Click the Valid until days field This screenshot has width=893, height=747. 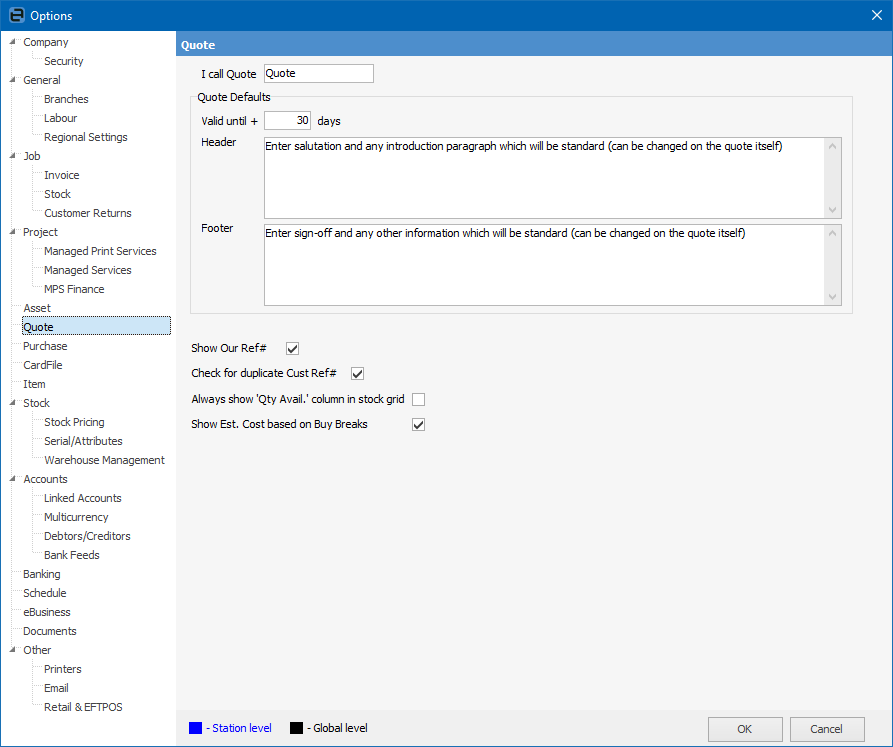(288, 121)
